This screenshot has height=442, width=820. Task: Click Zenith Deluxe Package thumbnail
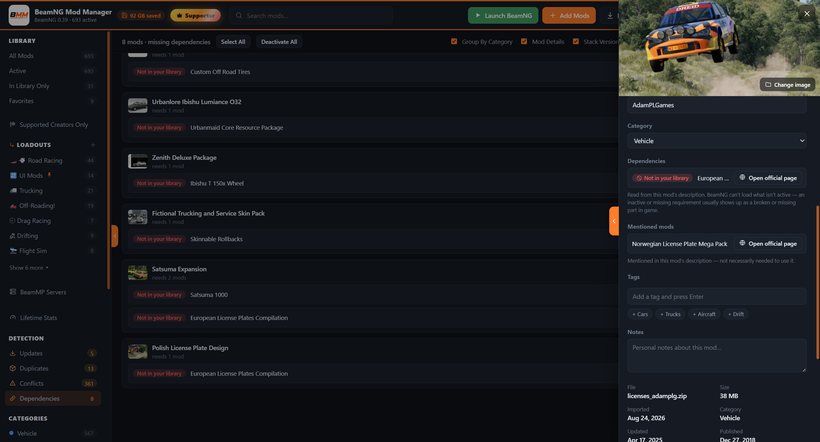coord(138,161)
